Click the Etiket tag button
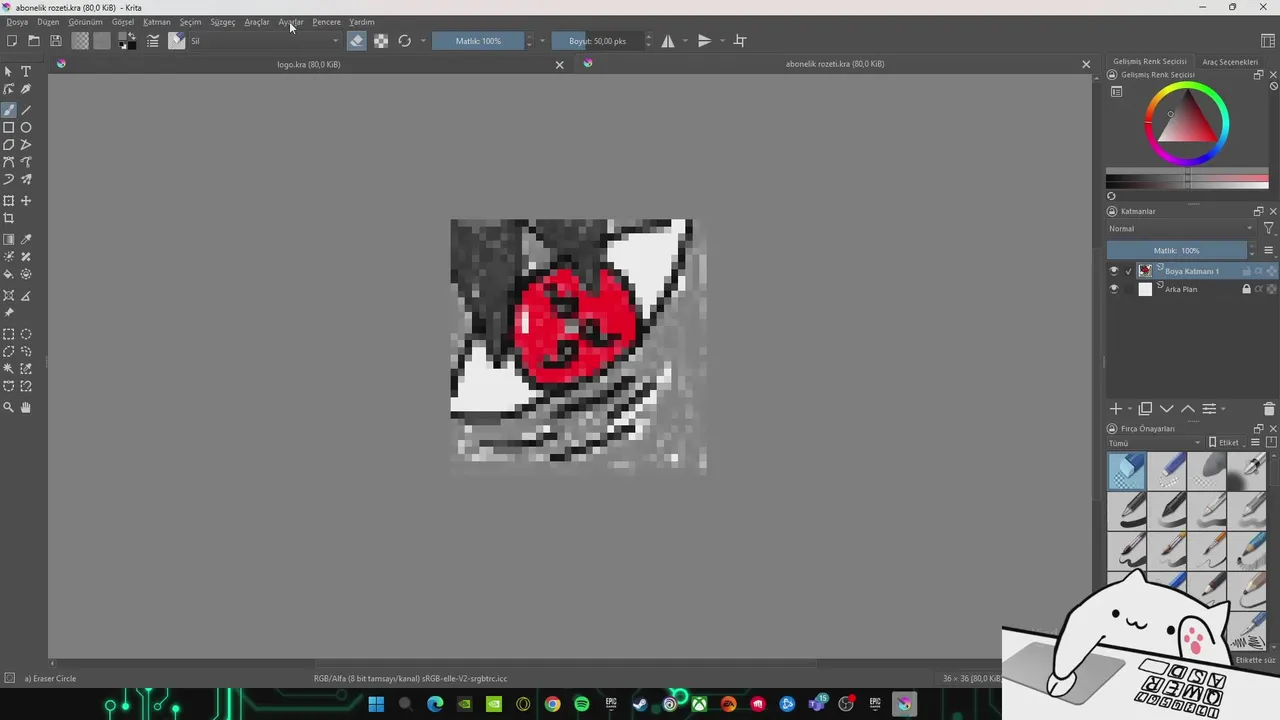Screen dimensions: 1280x720 tap(1224, 443)
